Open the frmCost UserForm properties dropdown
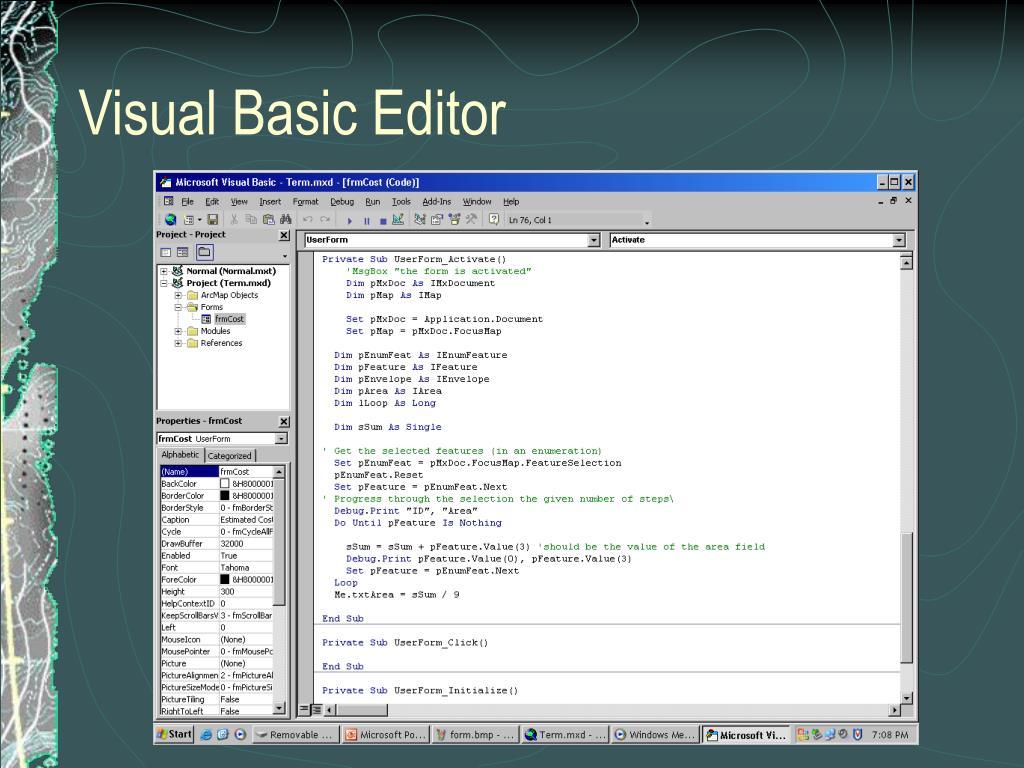1024x768 pixels. [281, 439]
